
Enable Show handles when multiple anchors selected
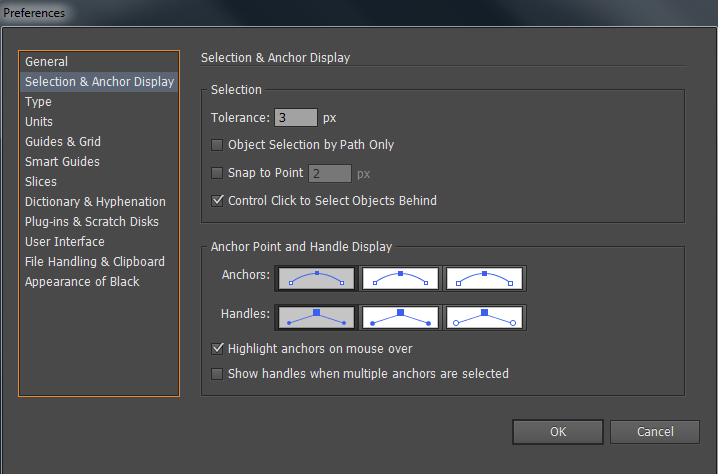[x=218, y=374]
